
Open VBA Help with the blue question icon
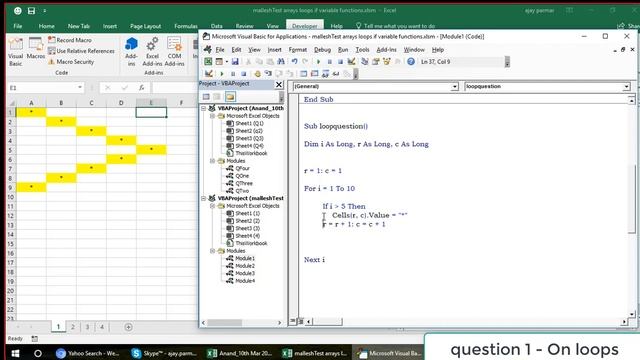click(411, 62)
